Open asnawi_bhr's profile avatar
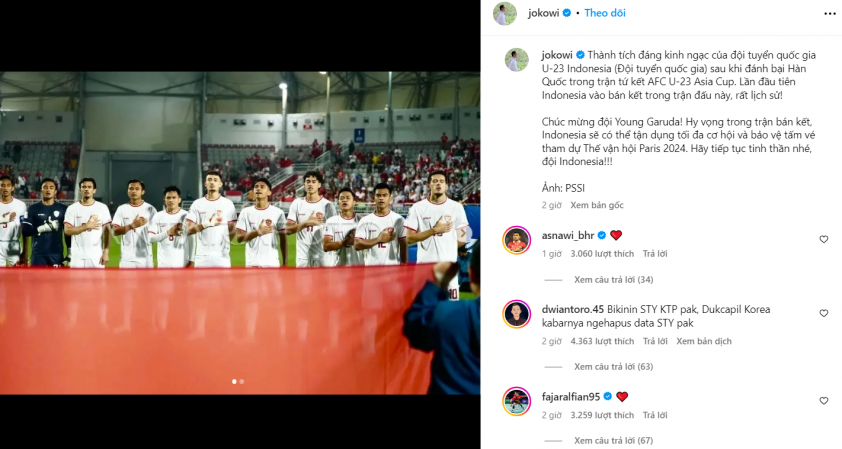 click(x=517, y=240)
